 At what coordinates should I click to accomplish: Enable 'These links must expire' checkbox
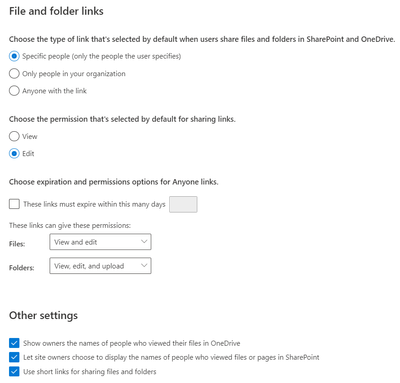pos(14,204)
